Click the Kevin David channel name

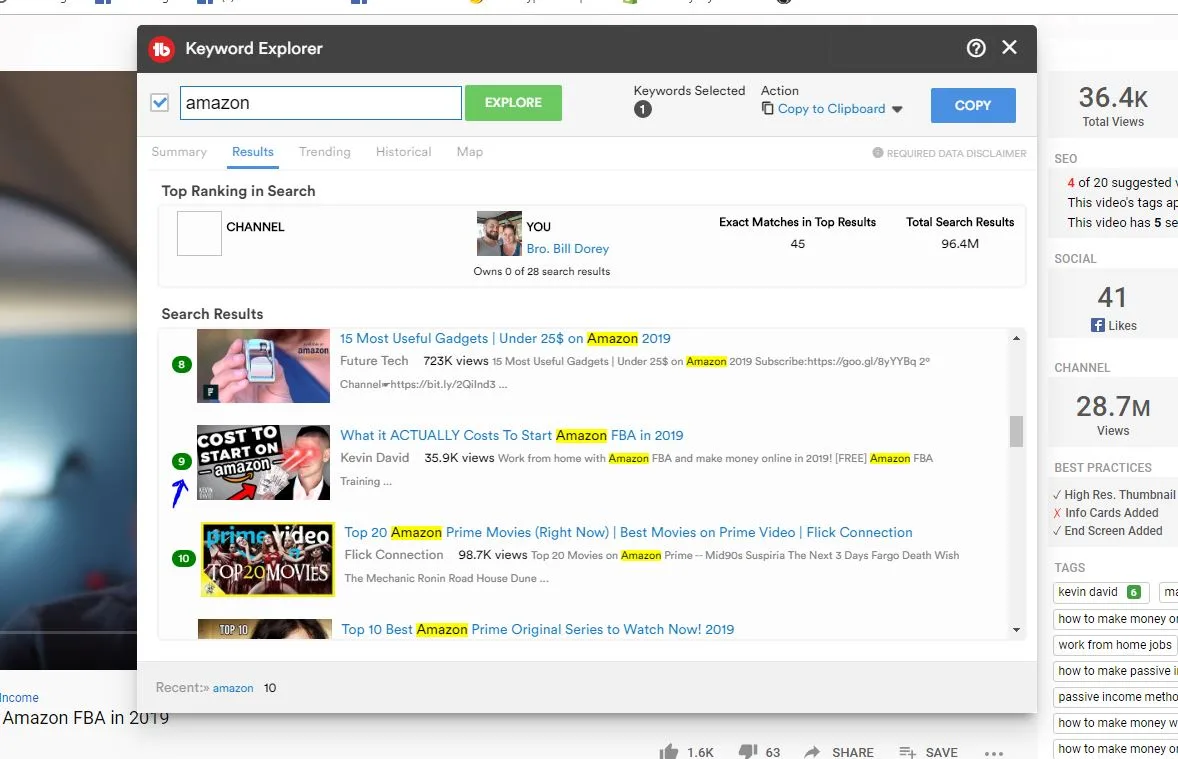click(x=375, y=458)
